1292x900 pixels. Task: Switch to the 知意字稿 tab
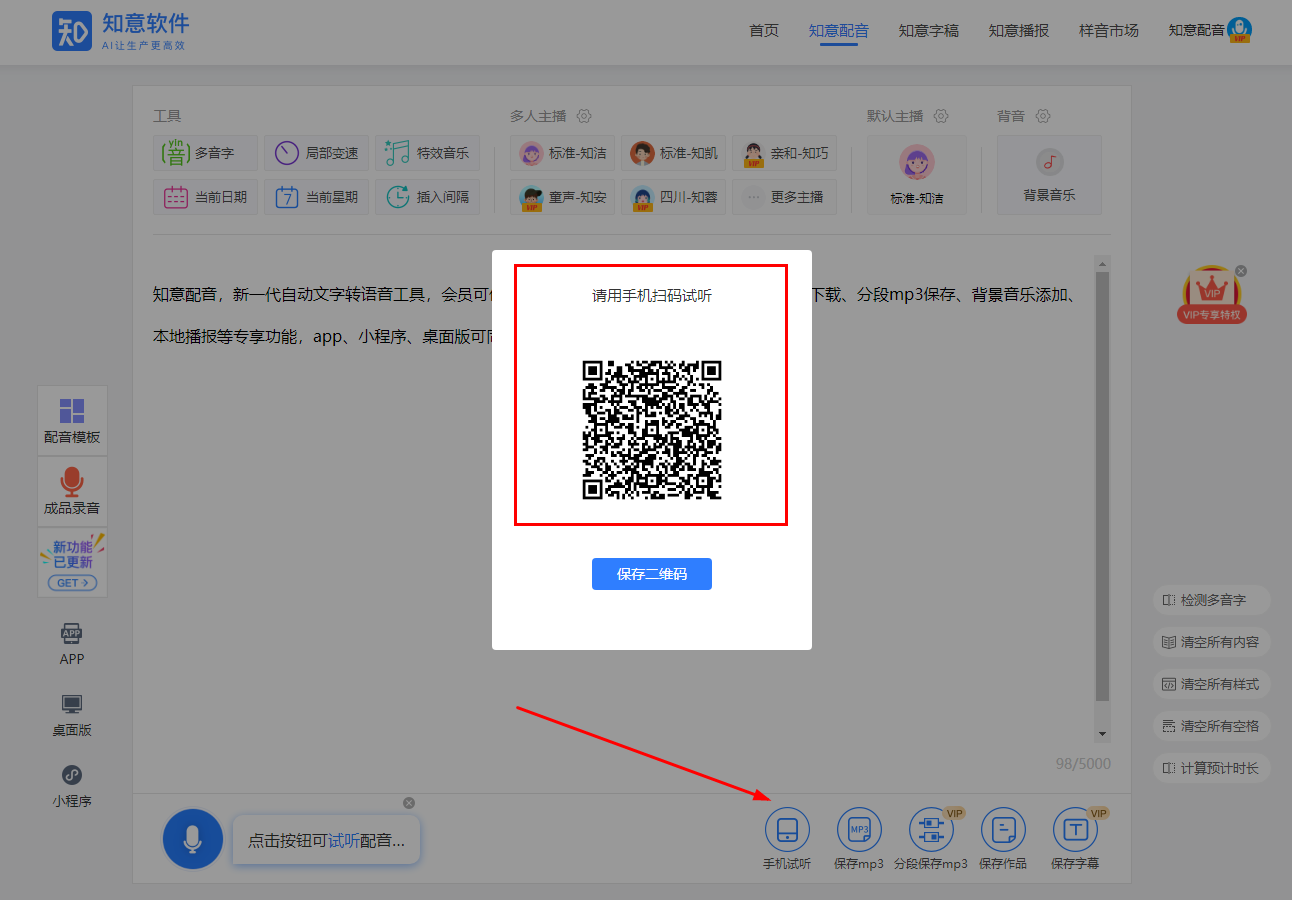click(x=928, y=31)
